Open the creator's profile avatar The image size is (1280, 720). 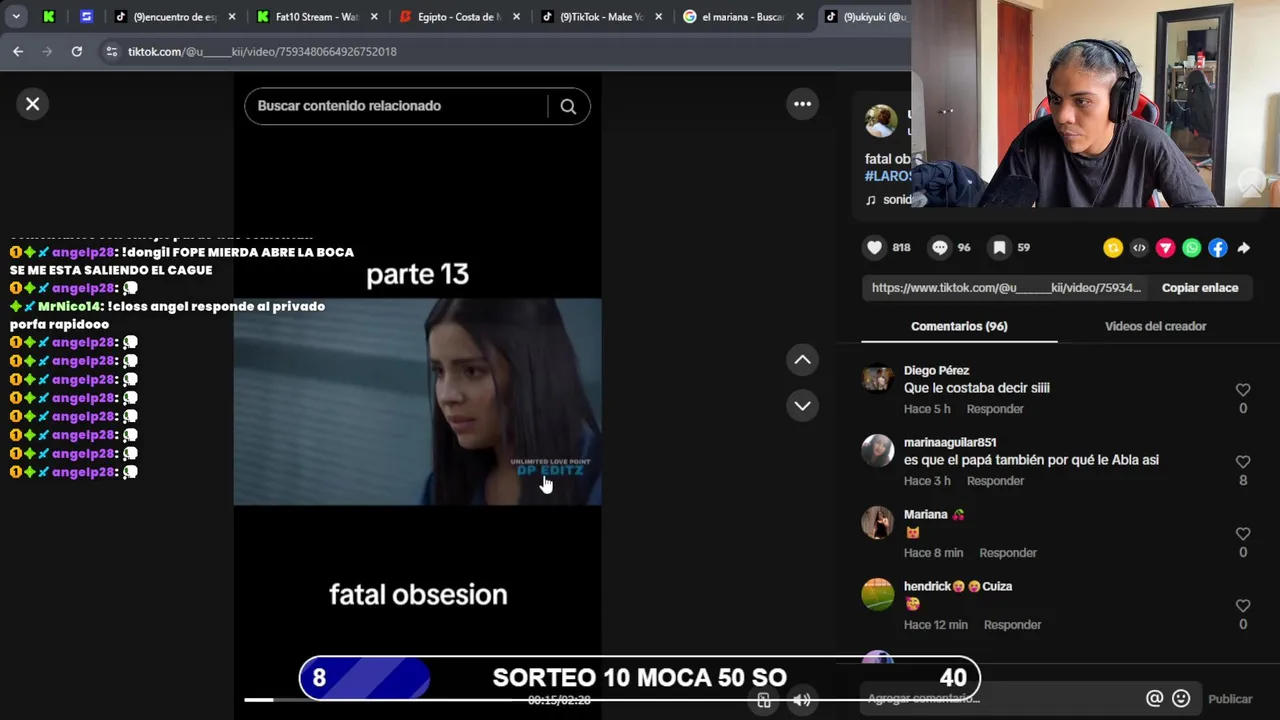coord(881,121)
